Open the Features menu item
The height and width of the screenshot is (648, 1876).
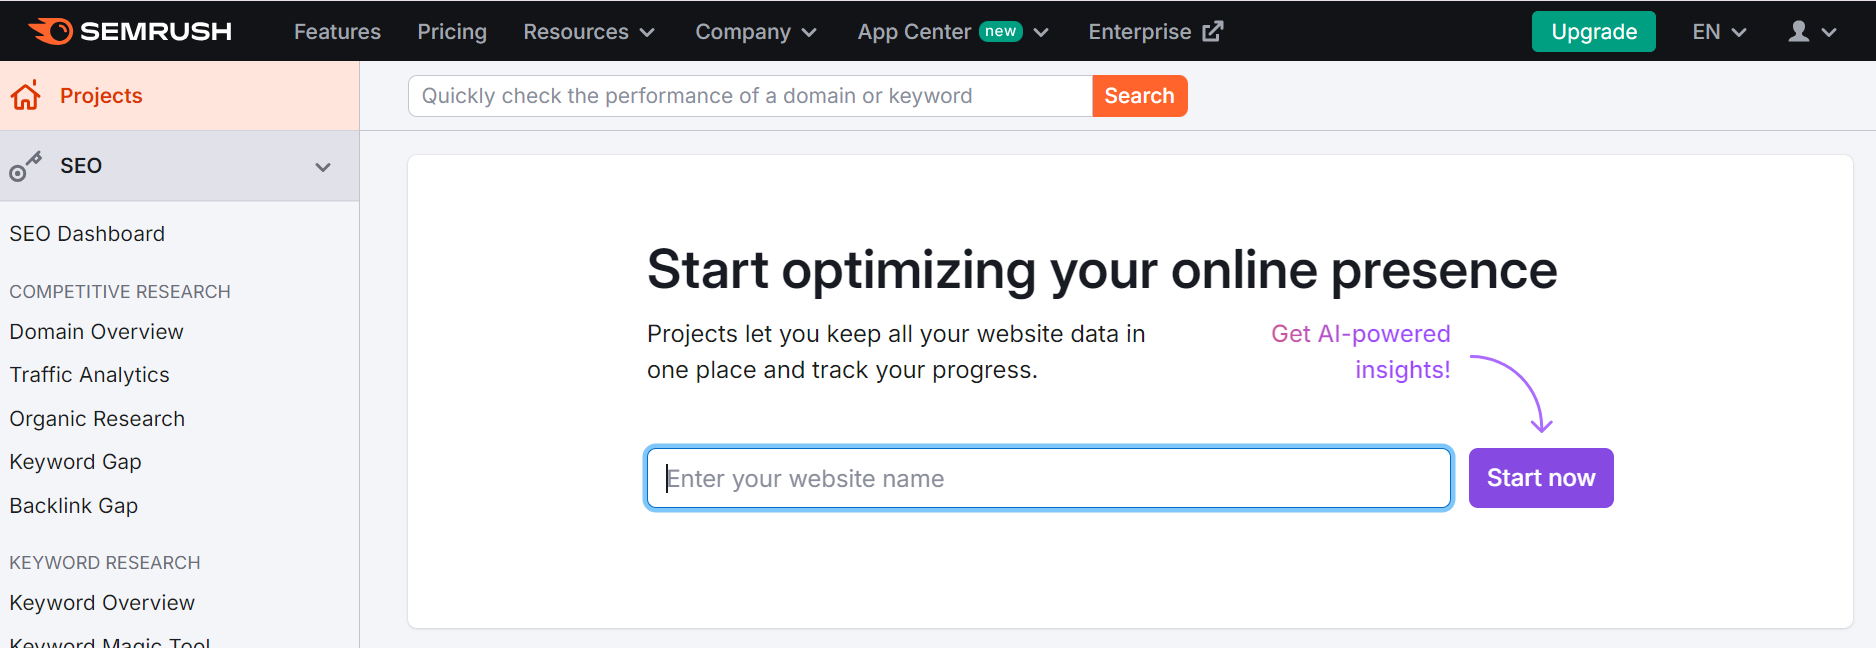pos(337,32)
